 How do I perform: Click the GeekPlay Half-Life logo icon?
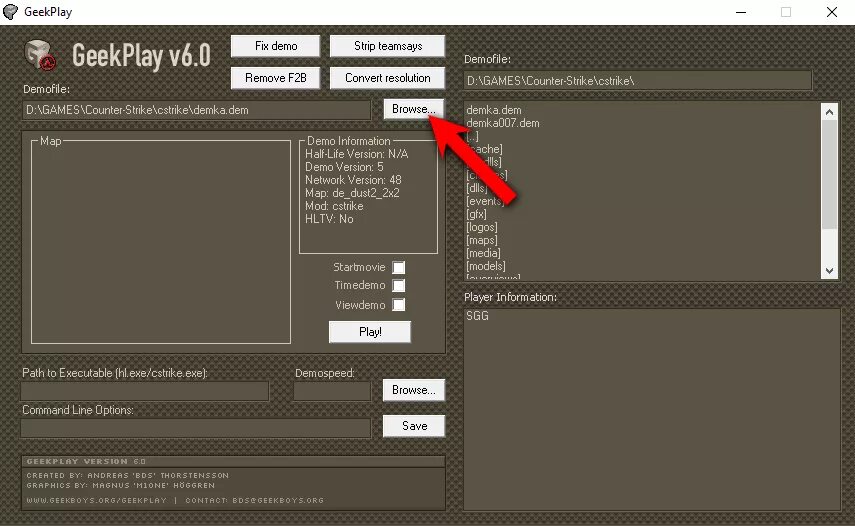point(40,55)
